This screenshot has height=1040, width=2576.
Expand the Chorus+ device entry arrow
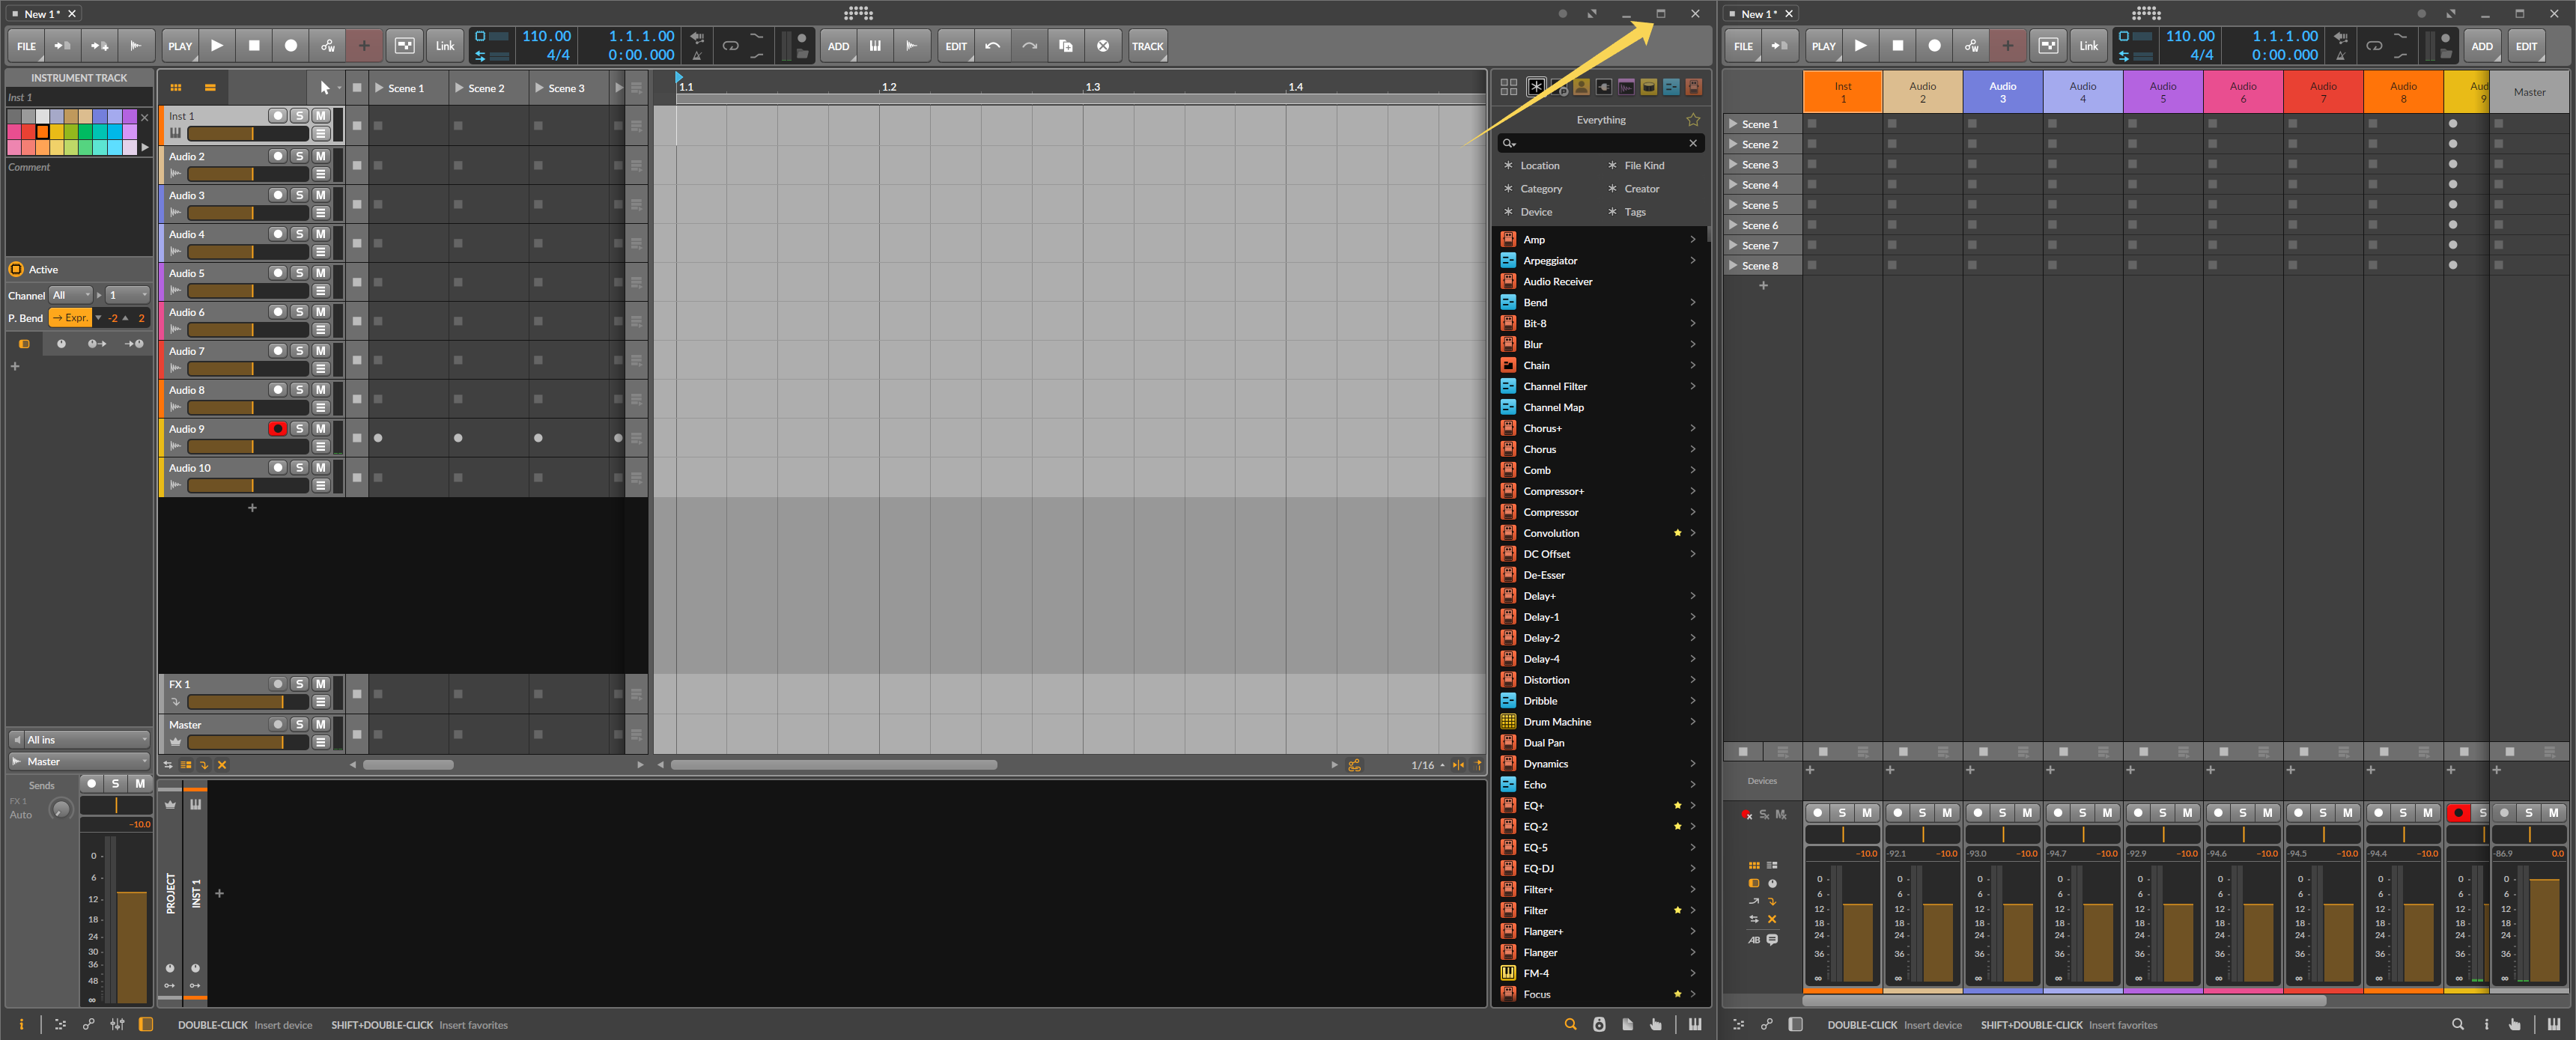[1692, 428]
